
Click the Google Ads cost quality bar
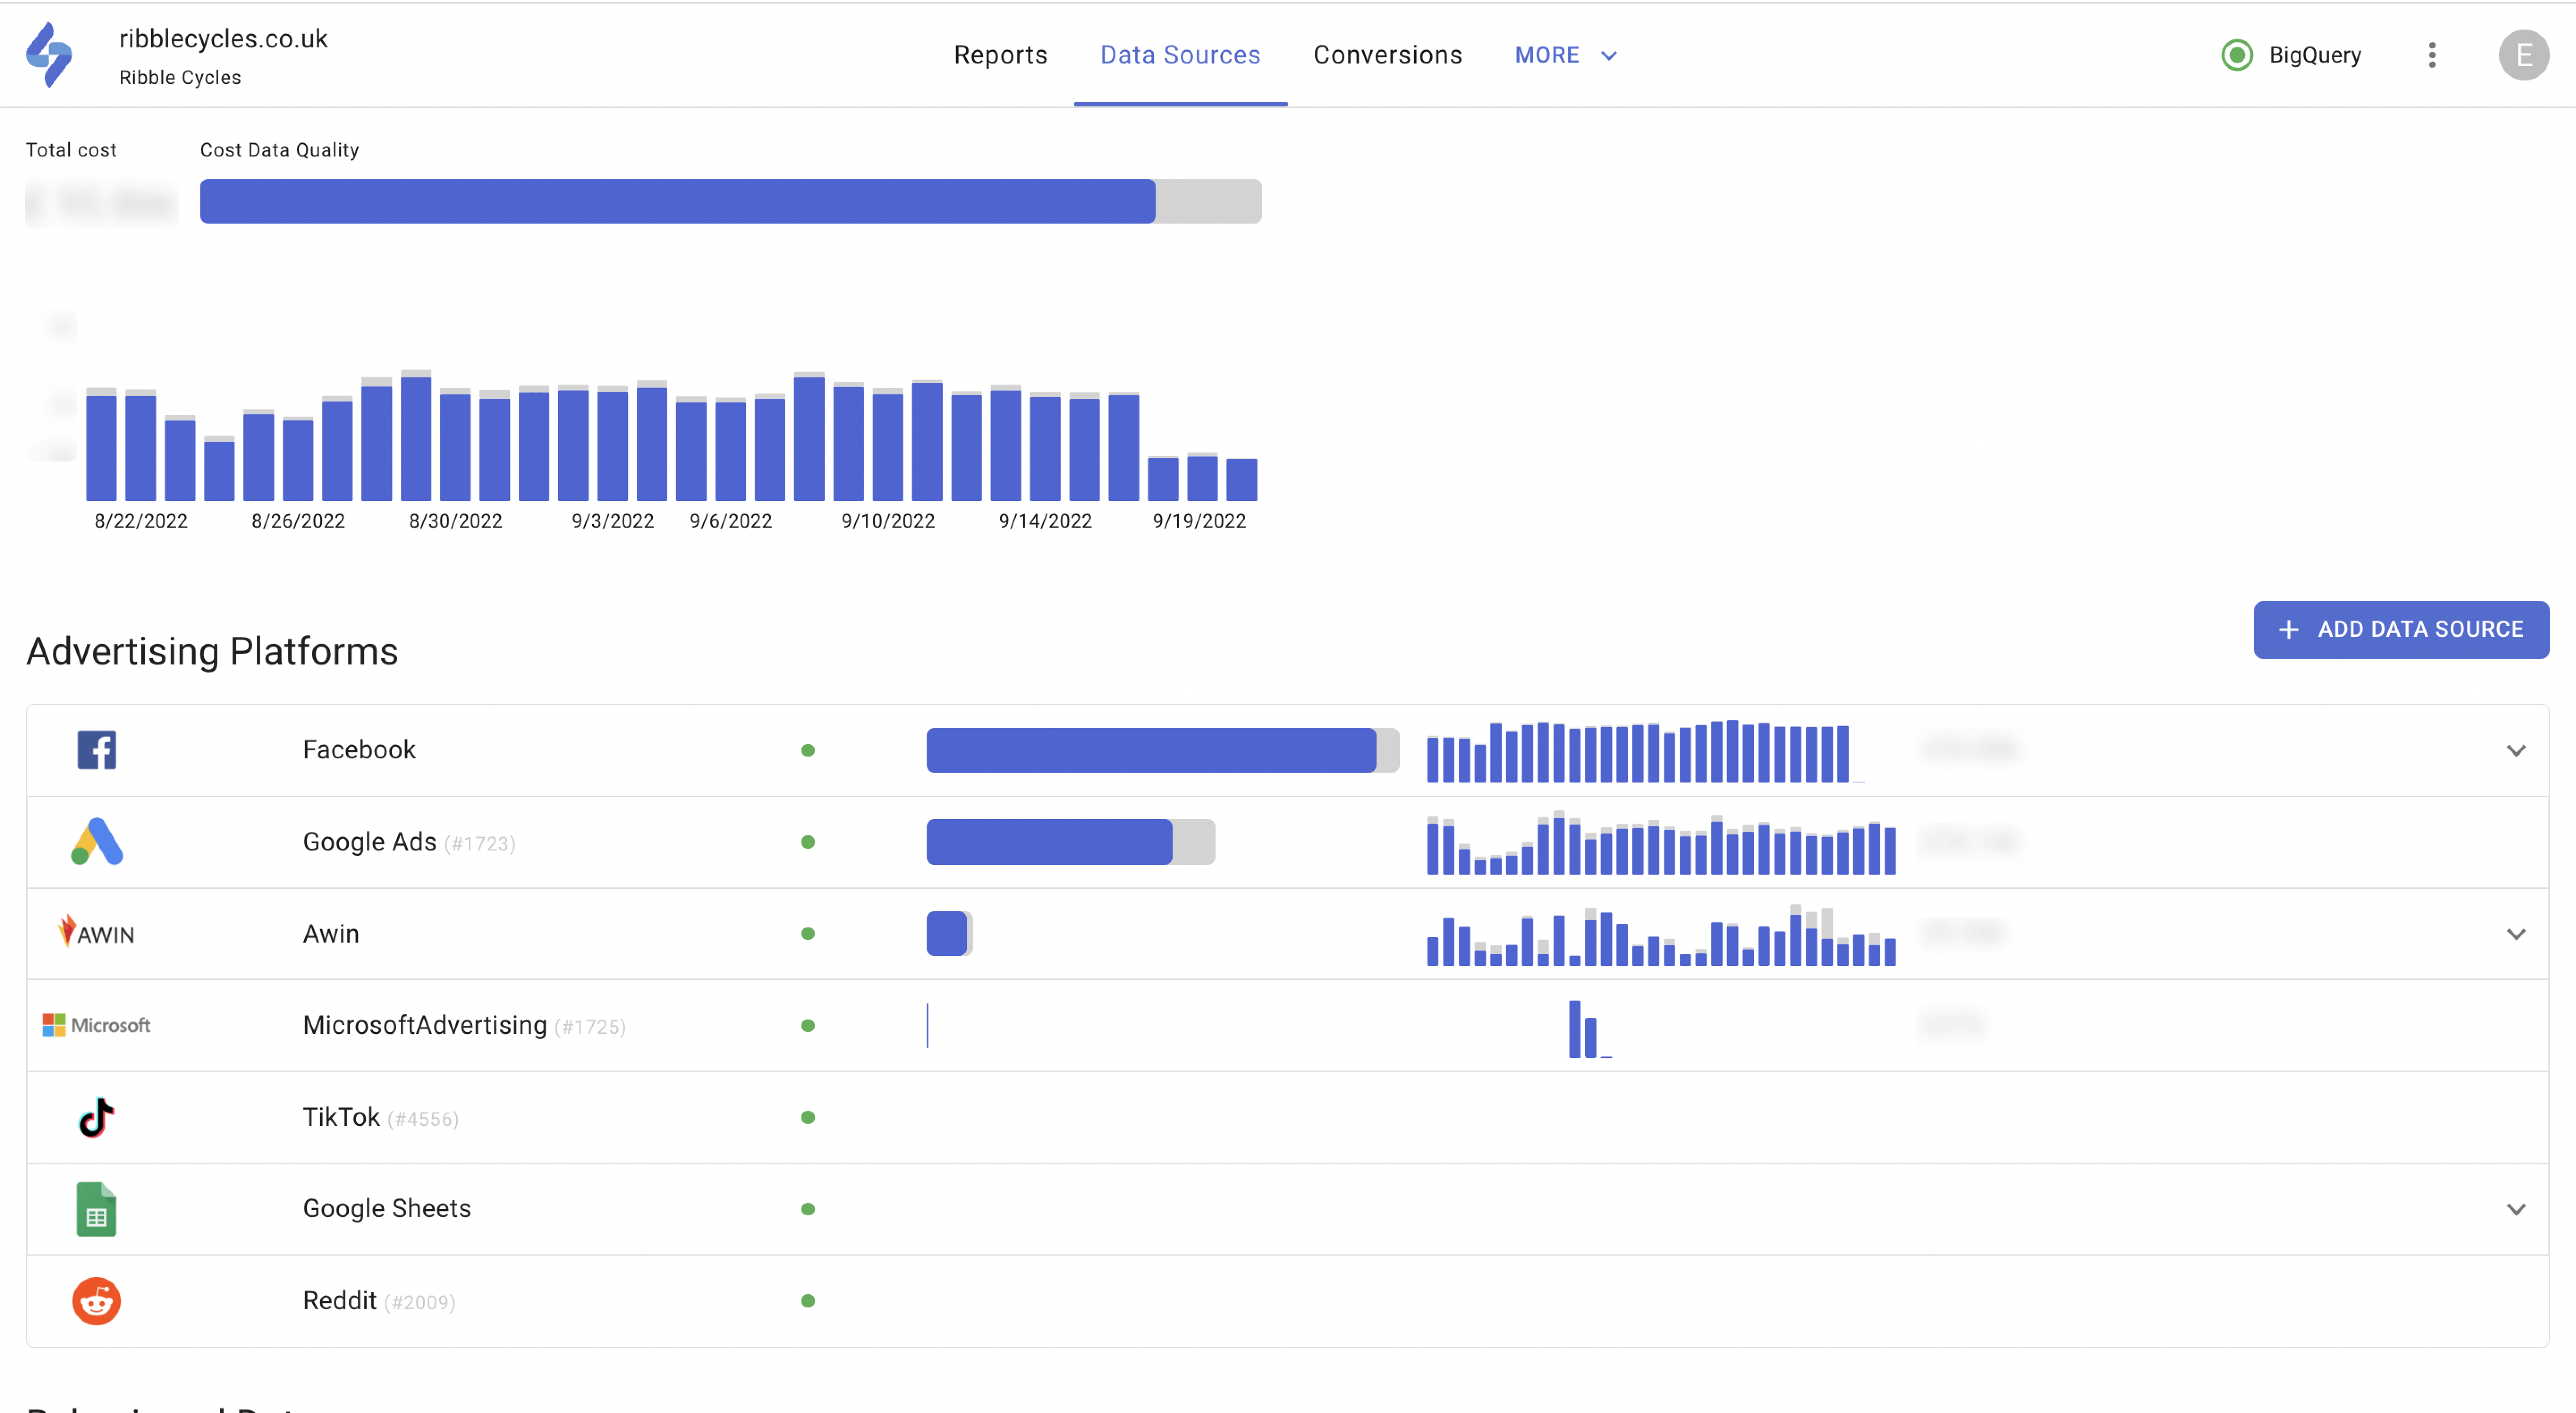tap(1070, 842)
